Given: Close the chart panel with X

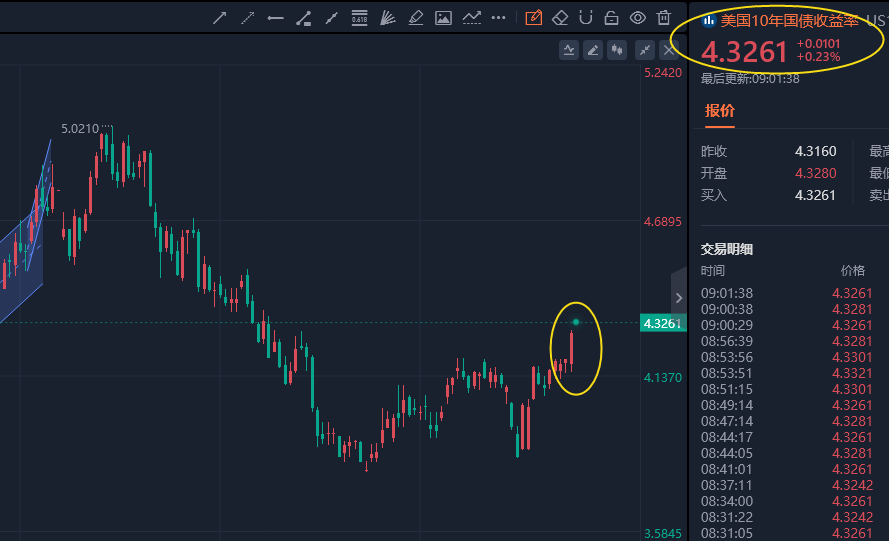Looking at the screenshot, I should pyautogui.click(x=669, y=50).
